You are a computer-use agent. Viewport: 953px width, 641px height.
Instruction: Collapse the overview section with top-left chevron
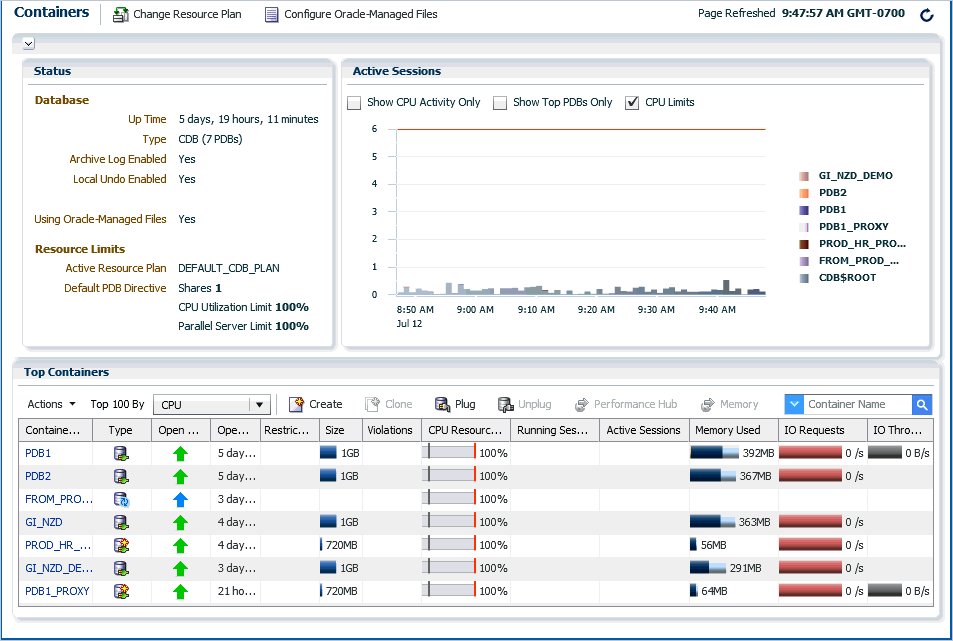28,43
